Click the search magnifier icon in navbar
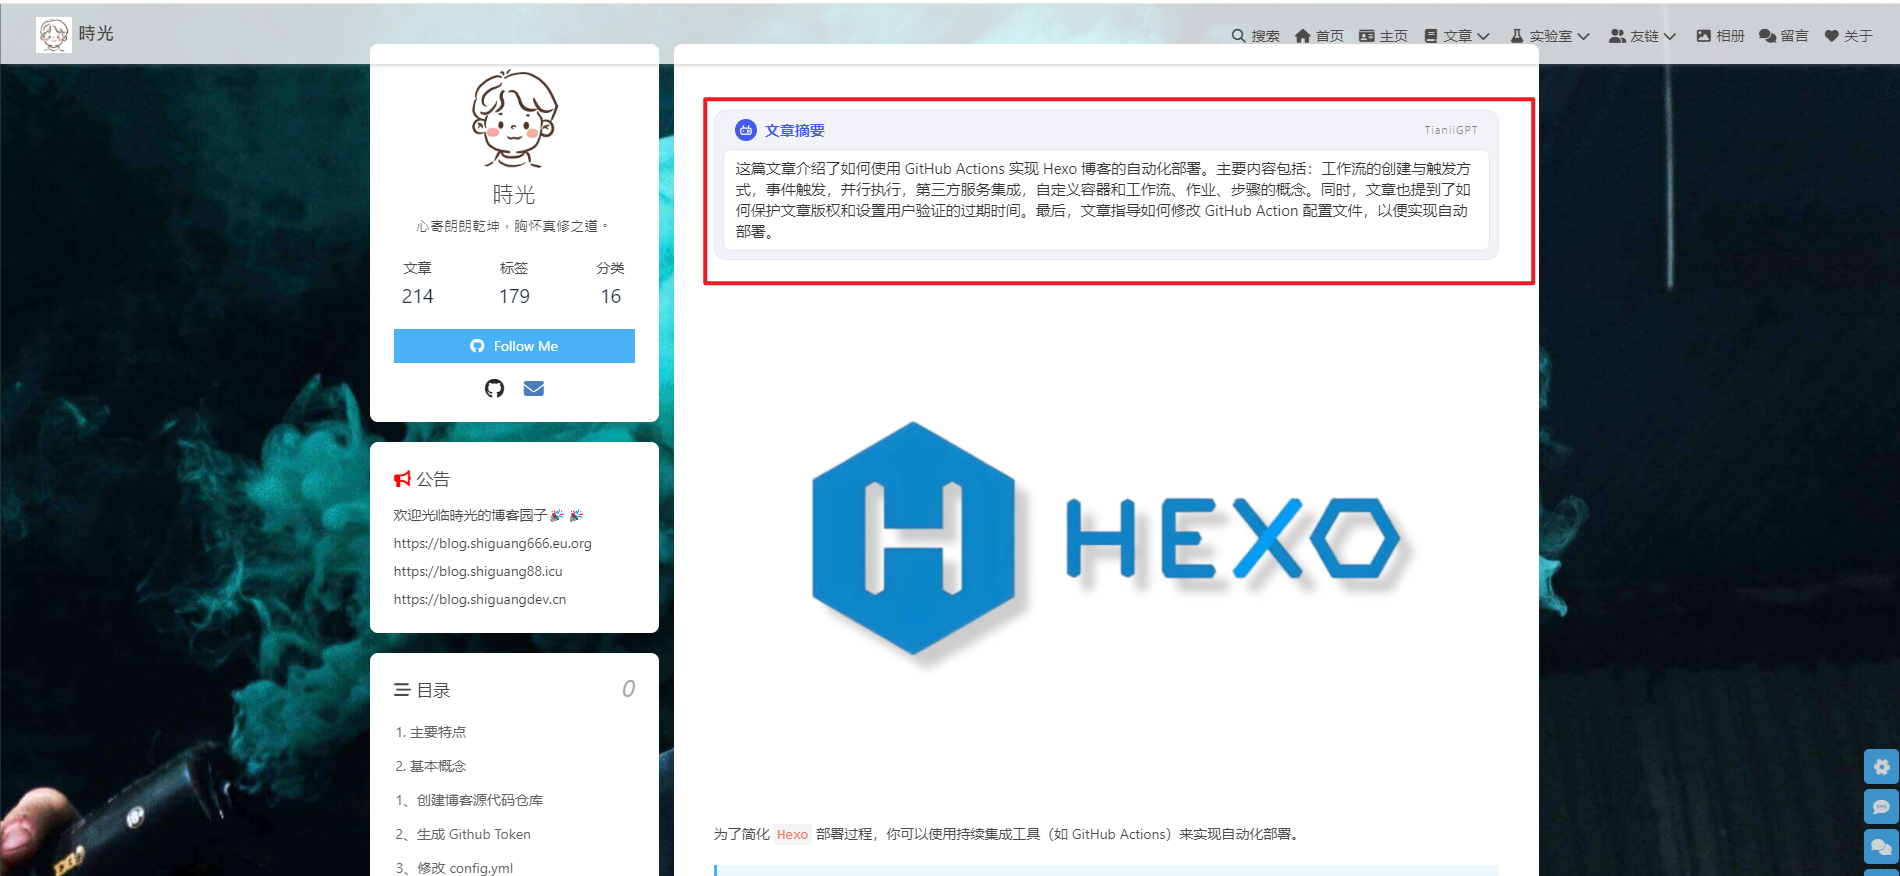1900x876 pixels. (1238, 36)
